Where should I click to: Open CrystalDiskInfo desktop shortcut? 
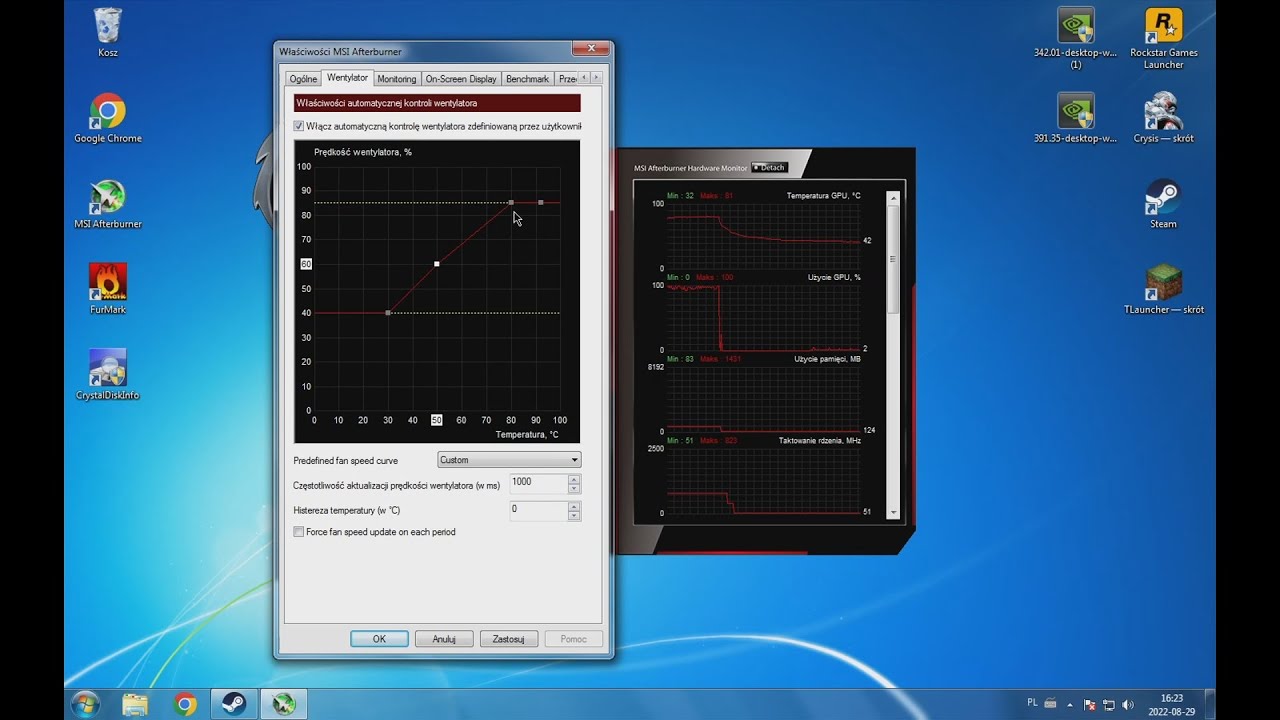click(107, 374)
